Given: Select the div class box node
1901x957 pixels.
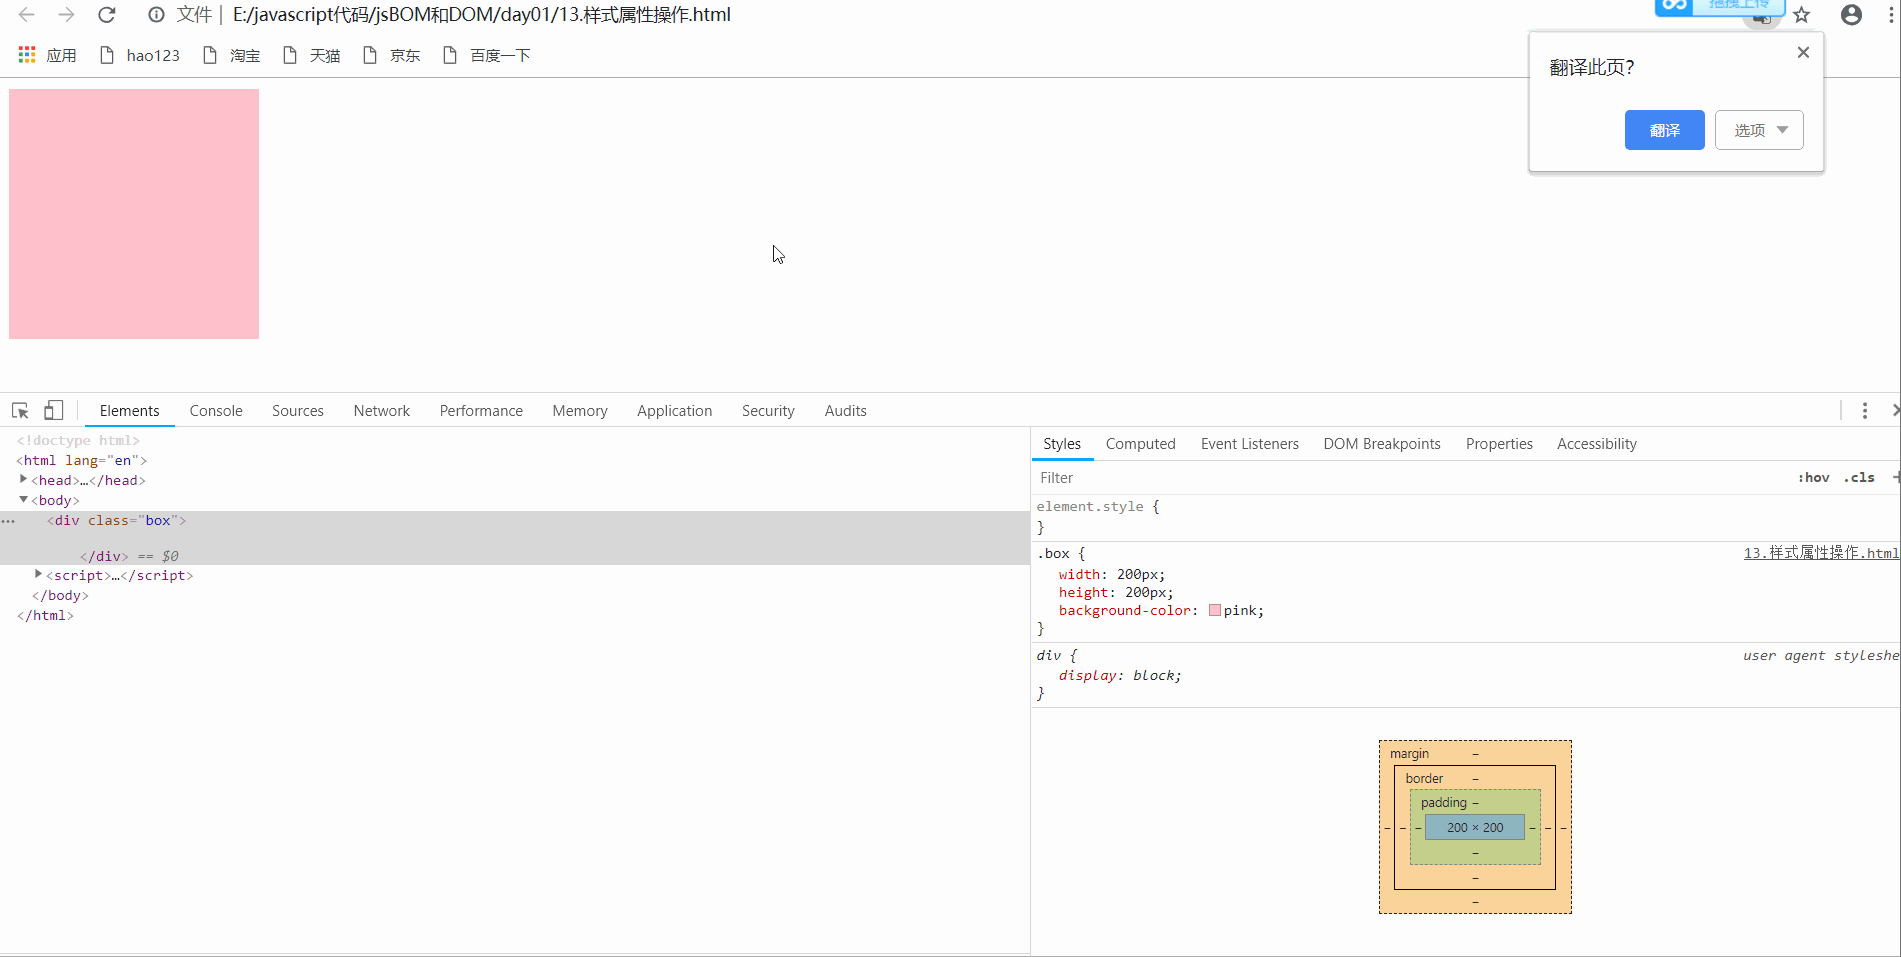Looking at the screenshot, I should point(117,521).
